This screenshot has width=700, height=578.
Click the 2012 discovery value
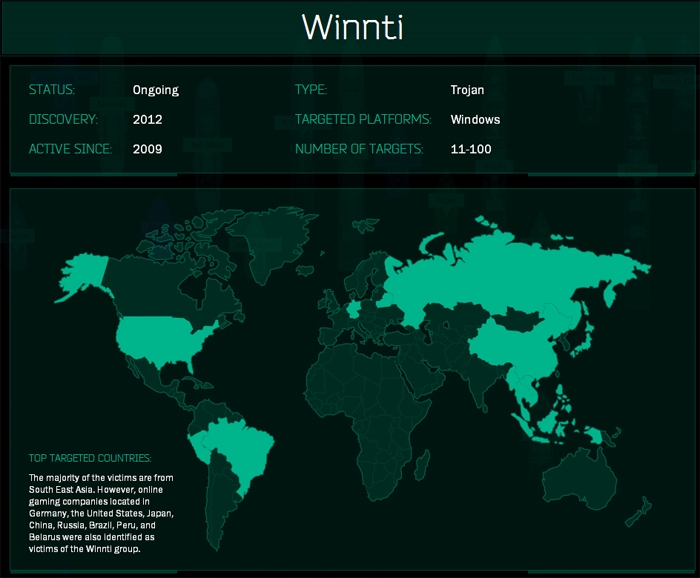(147, 120)
